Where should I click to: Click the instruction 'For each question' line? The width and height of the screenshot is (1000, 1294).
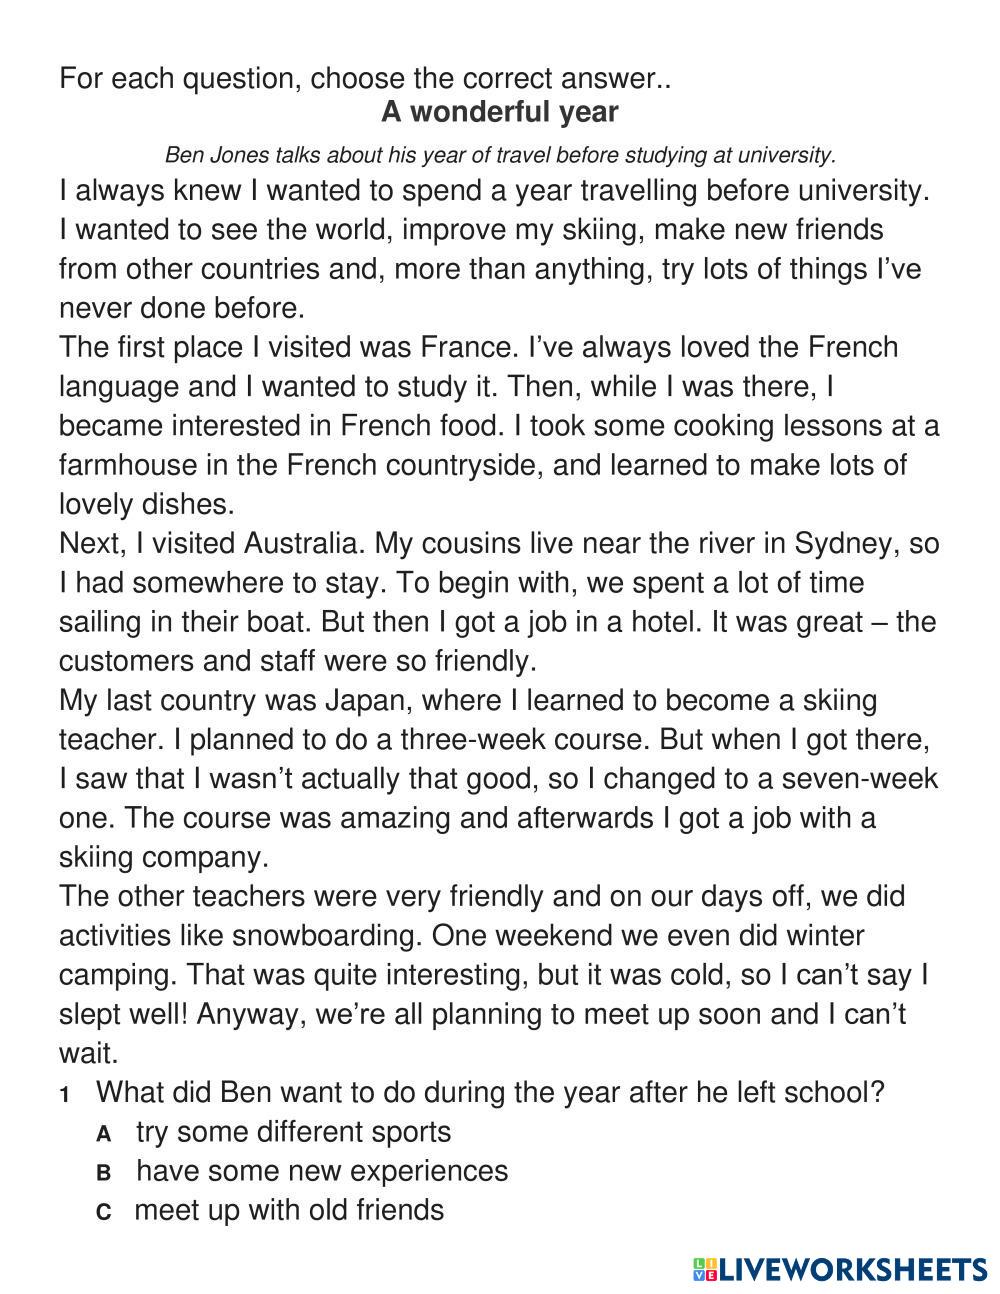(x=365, y=78)
